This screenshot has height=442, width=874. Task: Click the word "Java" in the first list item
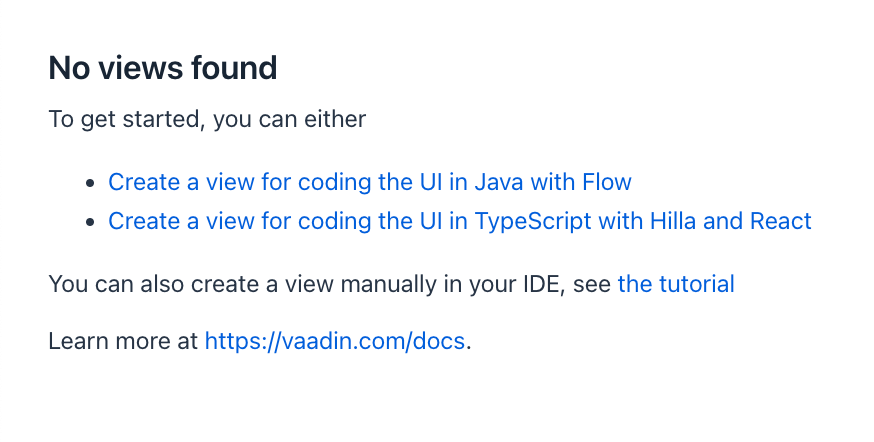tap(497, 182)
